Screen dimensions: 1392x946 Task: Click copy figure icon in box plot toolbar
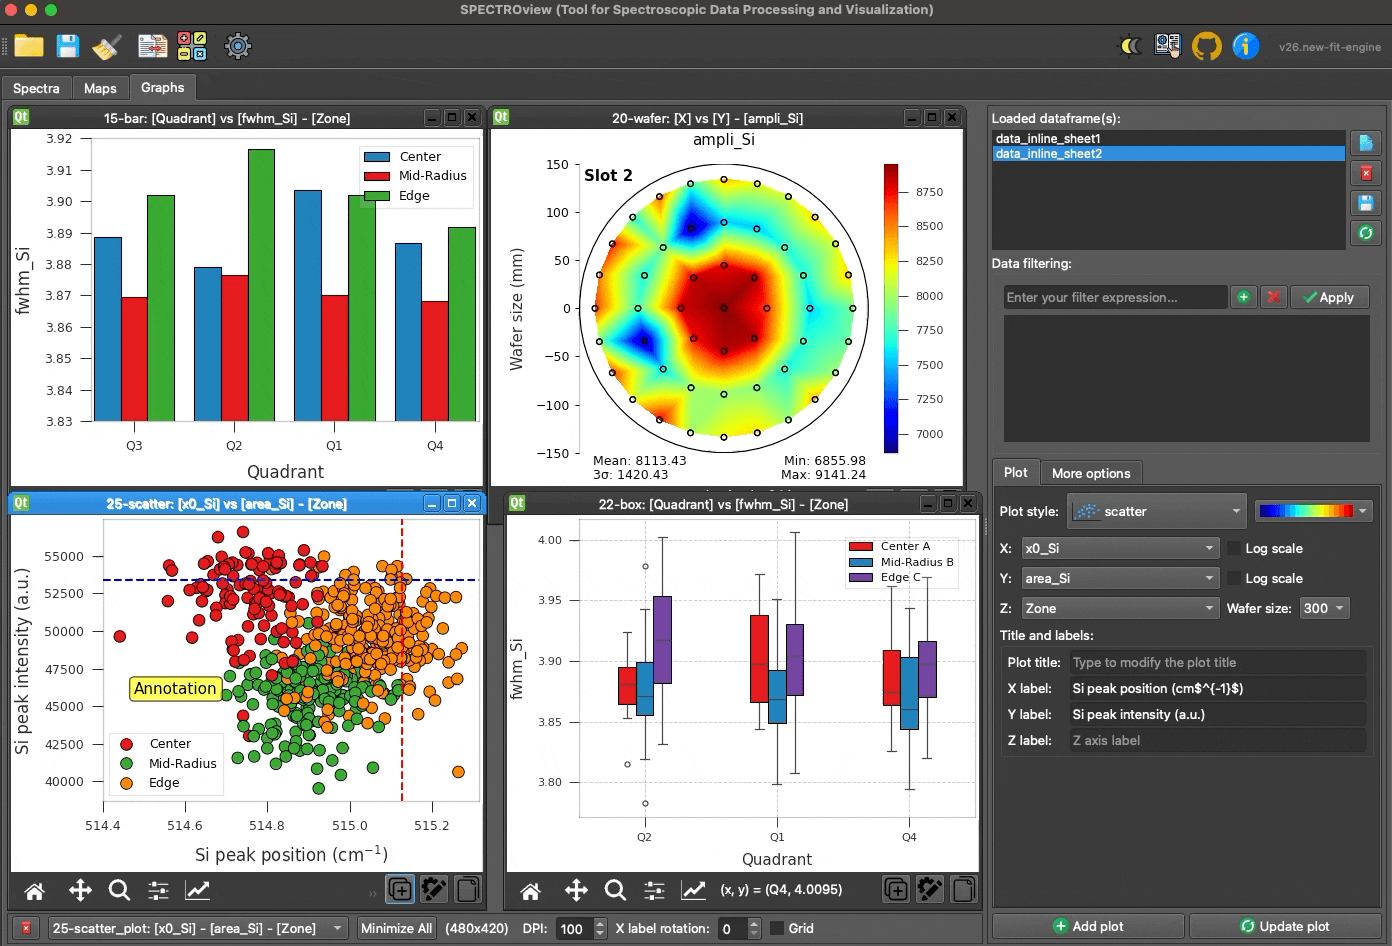[x=963, y=889]
